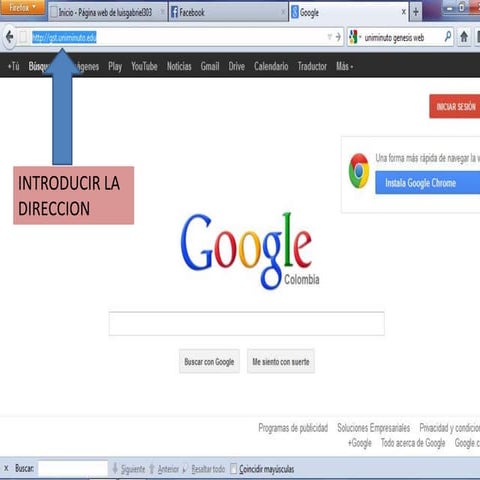Open YouTube in Google bar

(144, 66)
